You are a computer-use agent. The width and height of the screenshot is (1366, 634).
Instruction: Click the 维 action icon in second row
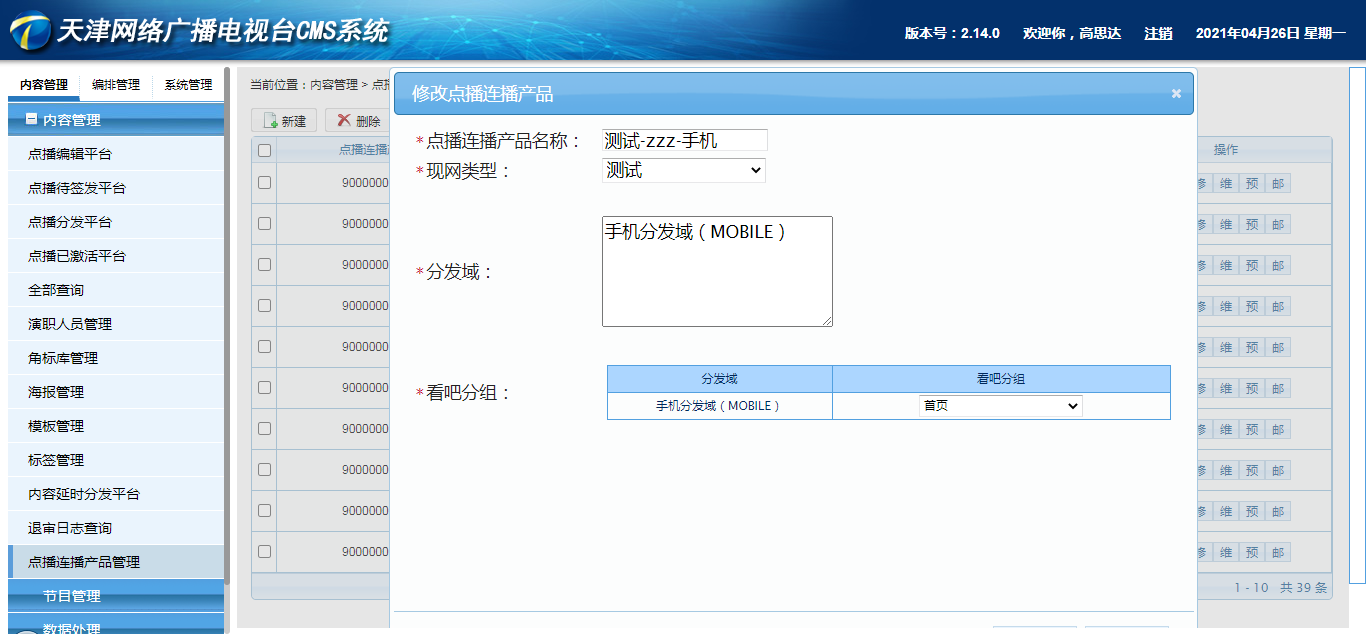pos(1226,224)
